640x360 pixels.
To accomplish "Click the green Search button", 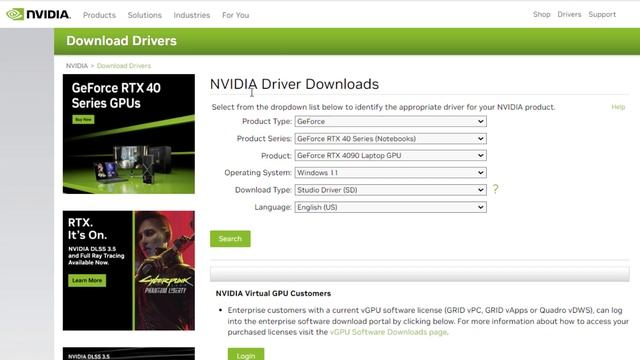I will click(x=230, y=239).
